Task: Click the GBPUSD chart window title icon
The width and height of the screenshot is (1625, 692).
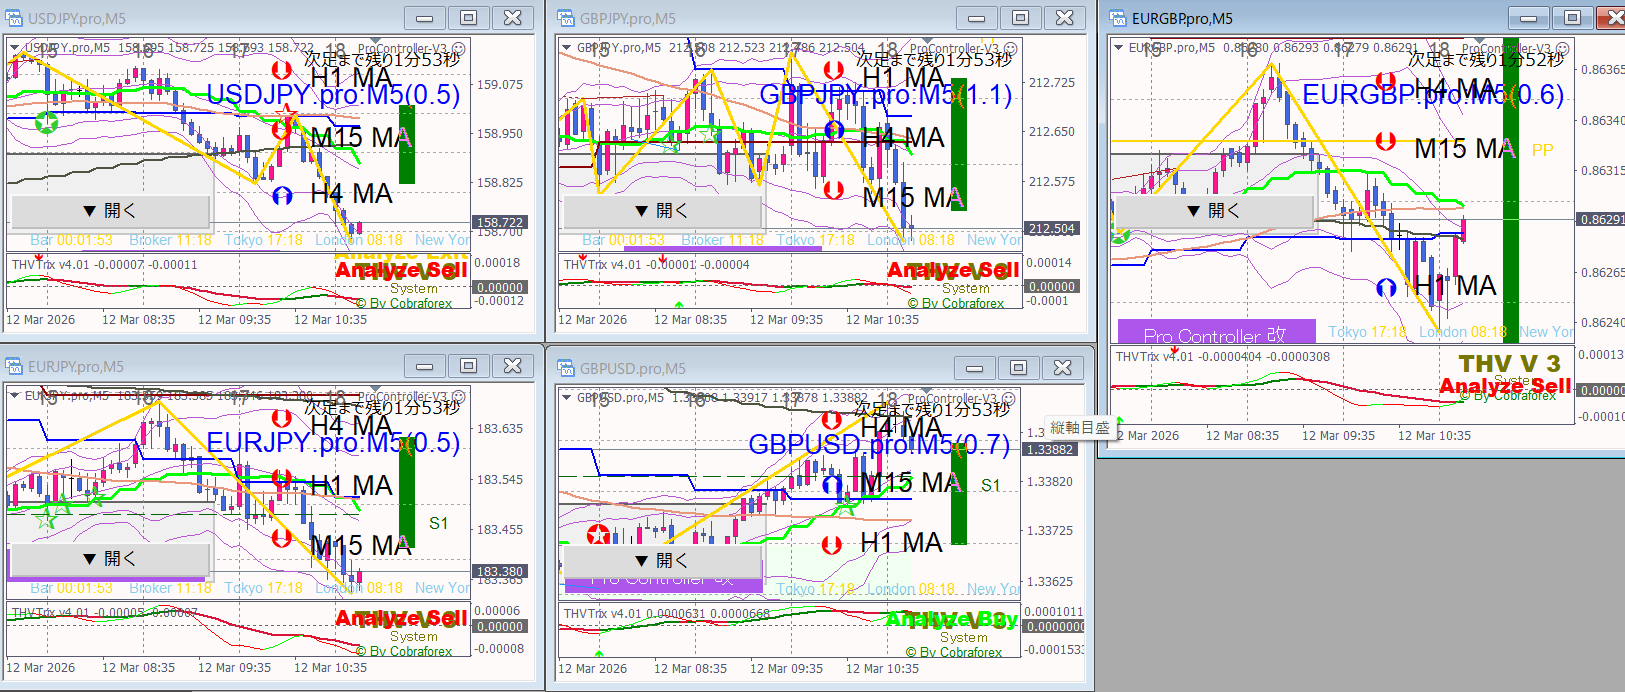Action: (567, 368)
